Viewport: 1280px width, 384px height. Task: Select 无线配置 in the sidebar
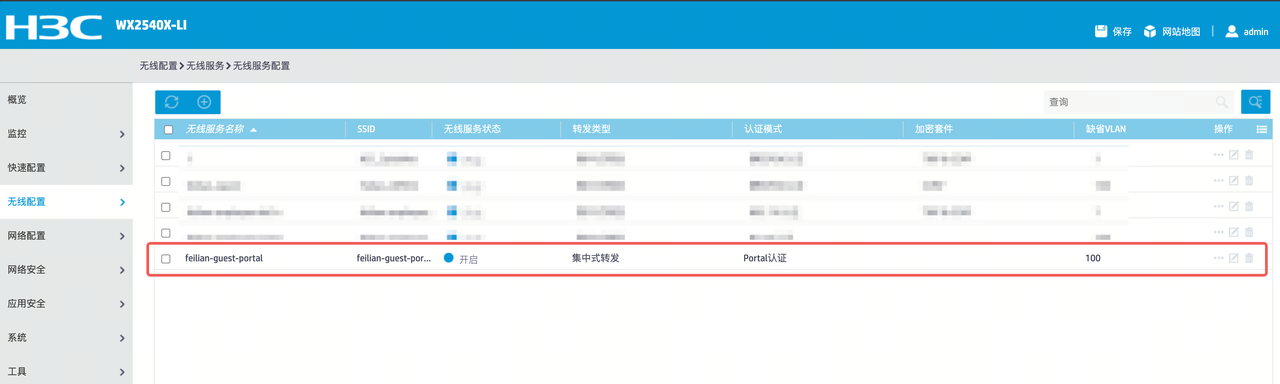pyautogui.click(x=66, y=202)
